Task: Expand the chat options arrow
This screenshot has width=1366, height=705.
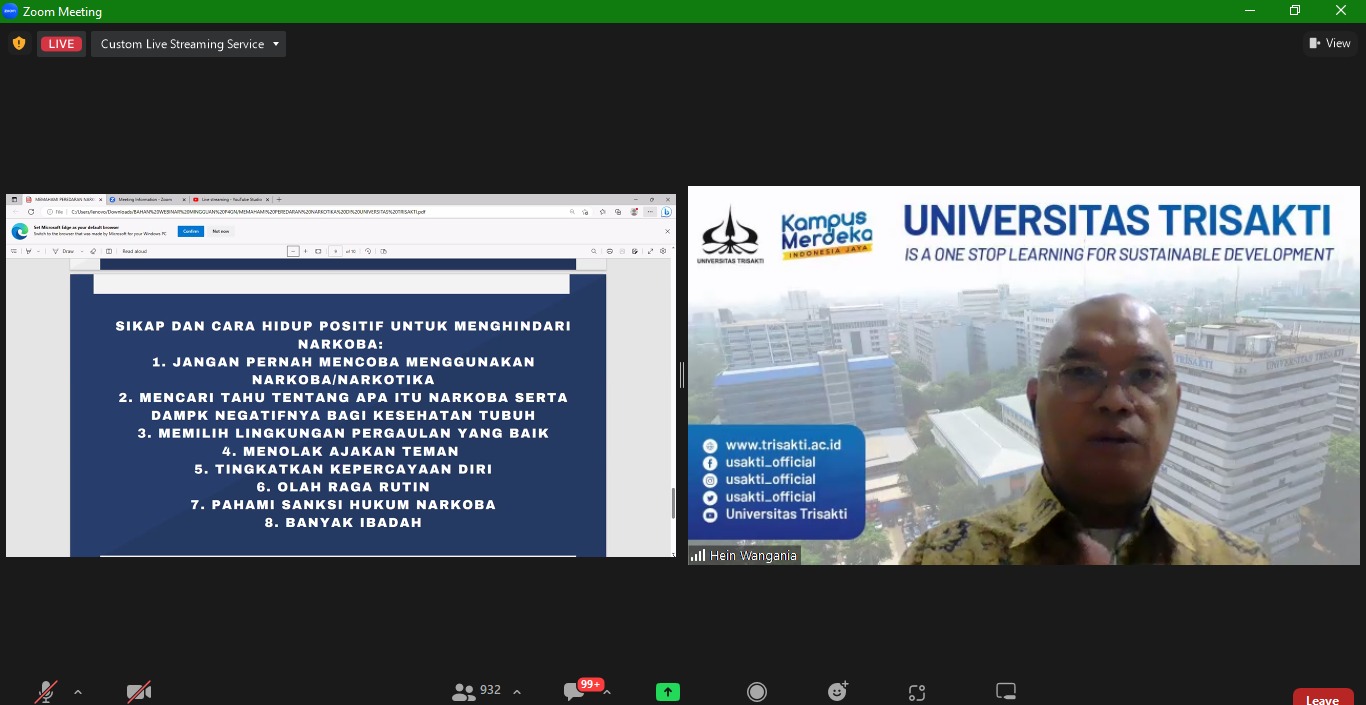Action: click(x=607, y=692)
